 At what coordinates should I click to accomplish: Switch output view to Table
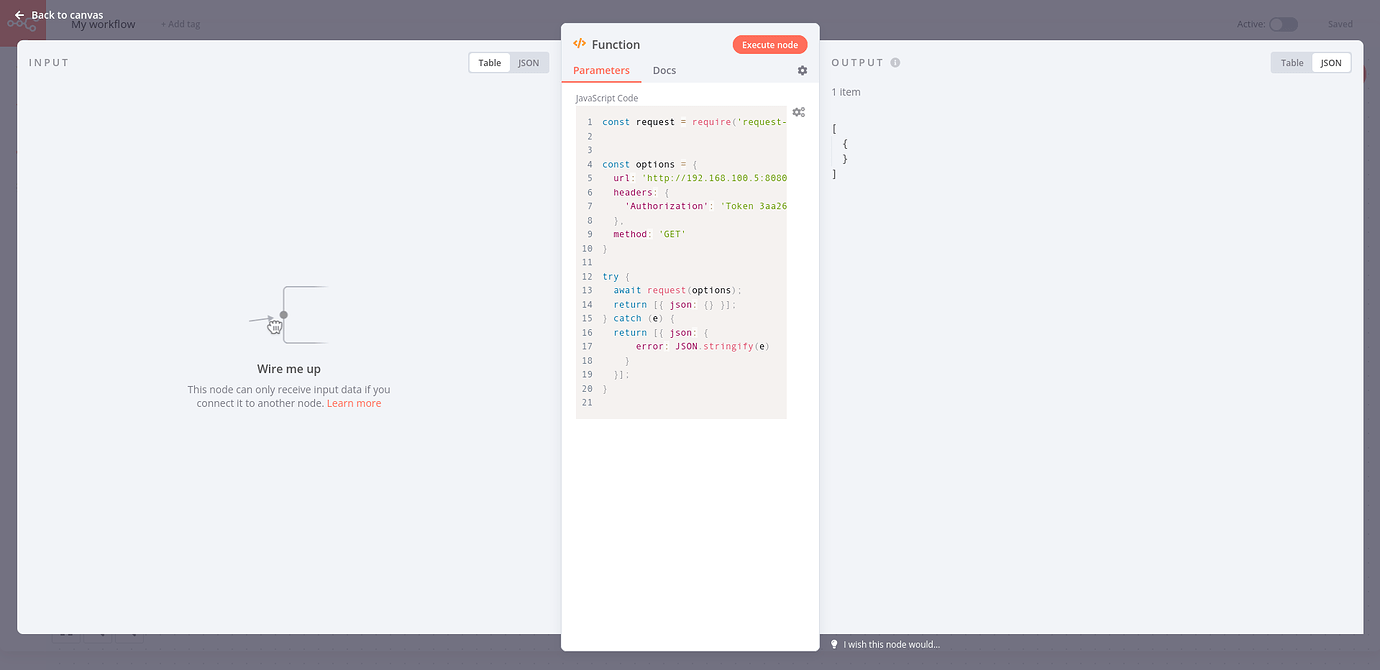1292,63
